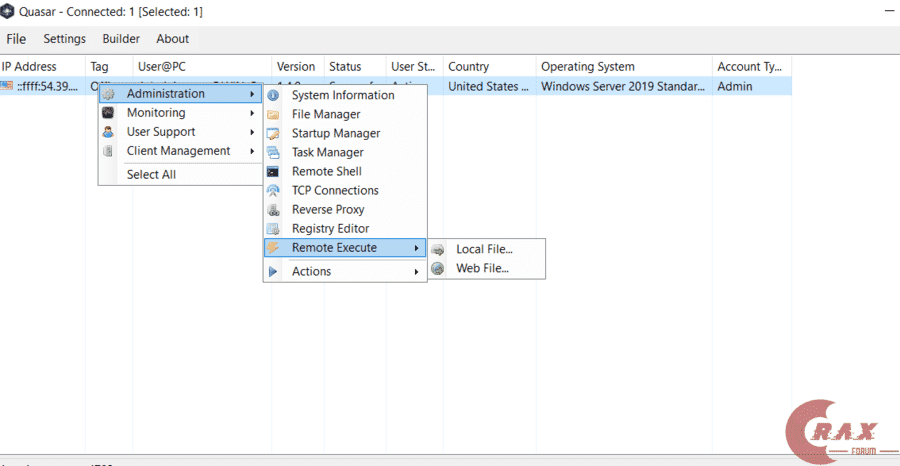Expand the Client Management submenu

[178, 151]
